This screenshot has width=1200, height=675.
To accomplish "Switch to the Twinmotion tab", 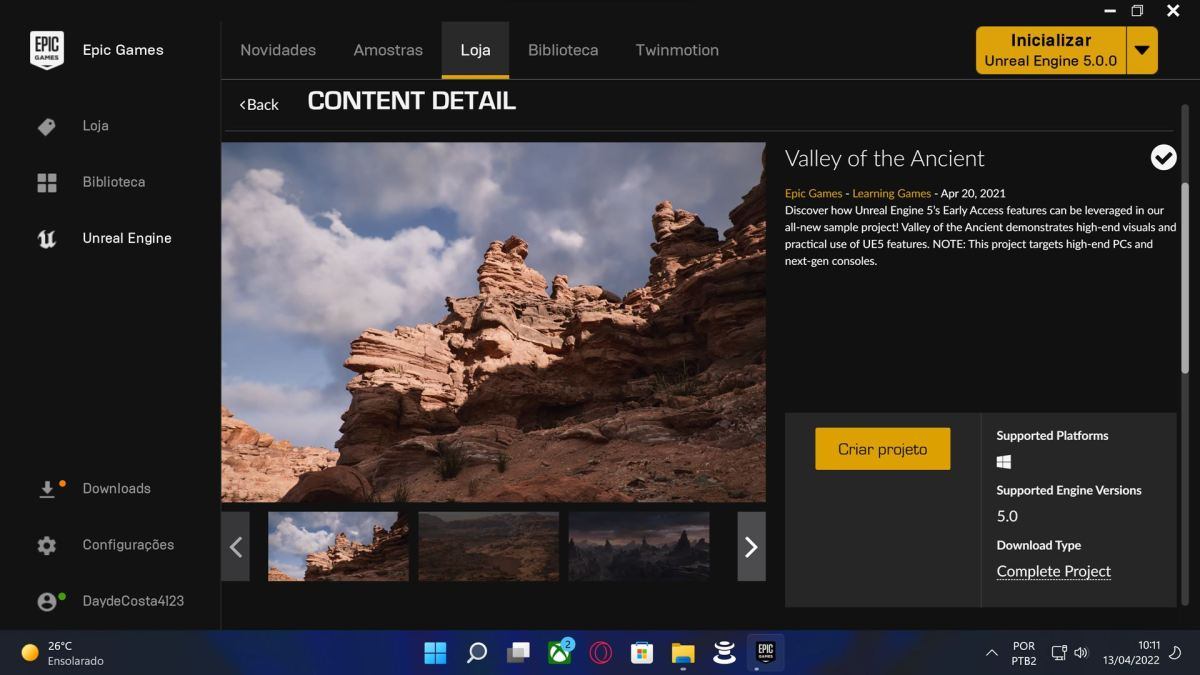I will coord(677,50).
